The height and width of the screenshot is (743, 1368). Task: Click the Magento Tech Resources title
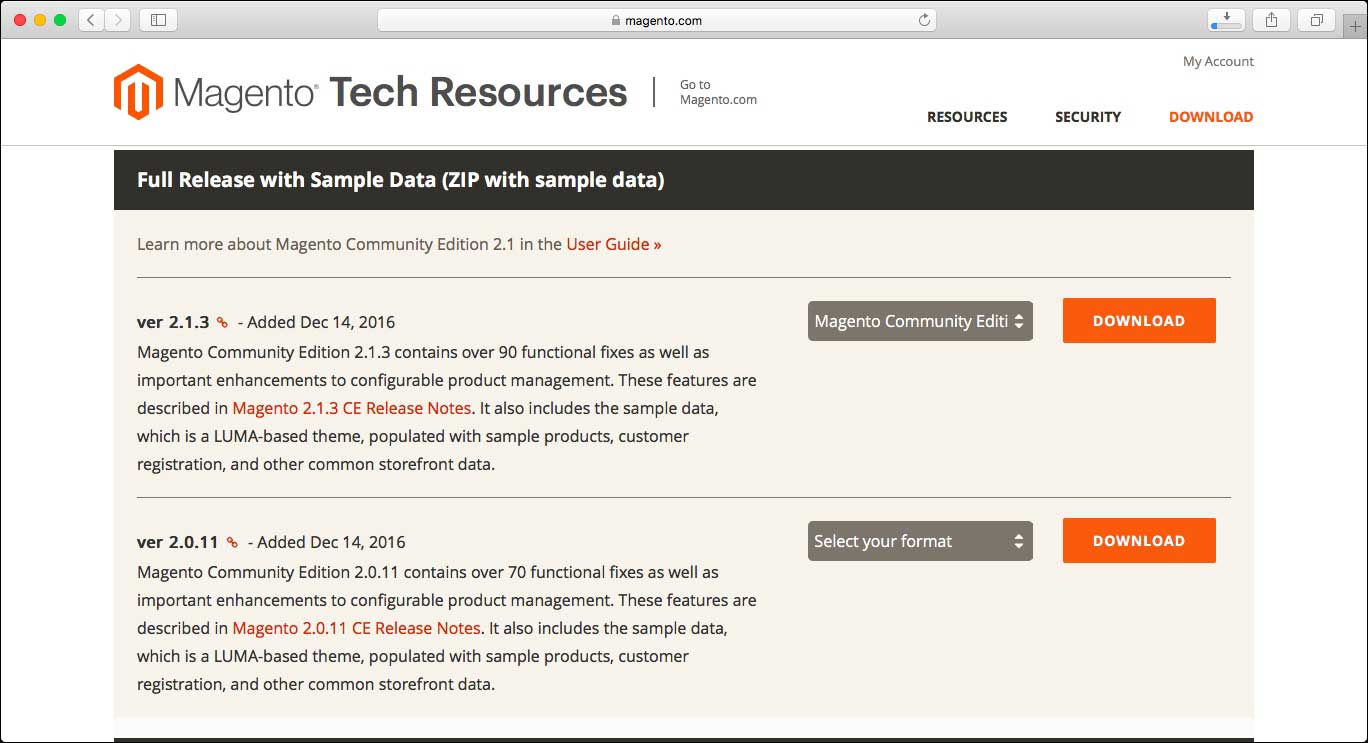[400, 92]
